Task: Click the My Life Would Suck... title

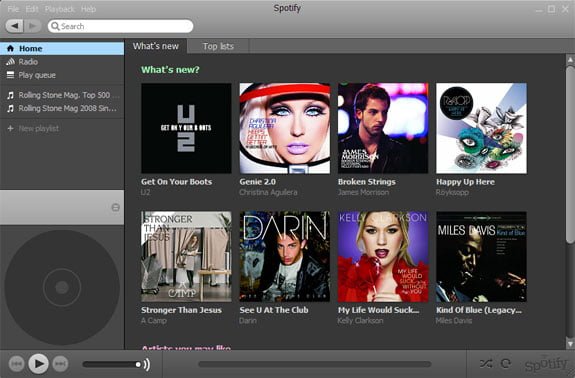Action: click(378, 310)
